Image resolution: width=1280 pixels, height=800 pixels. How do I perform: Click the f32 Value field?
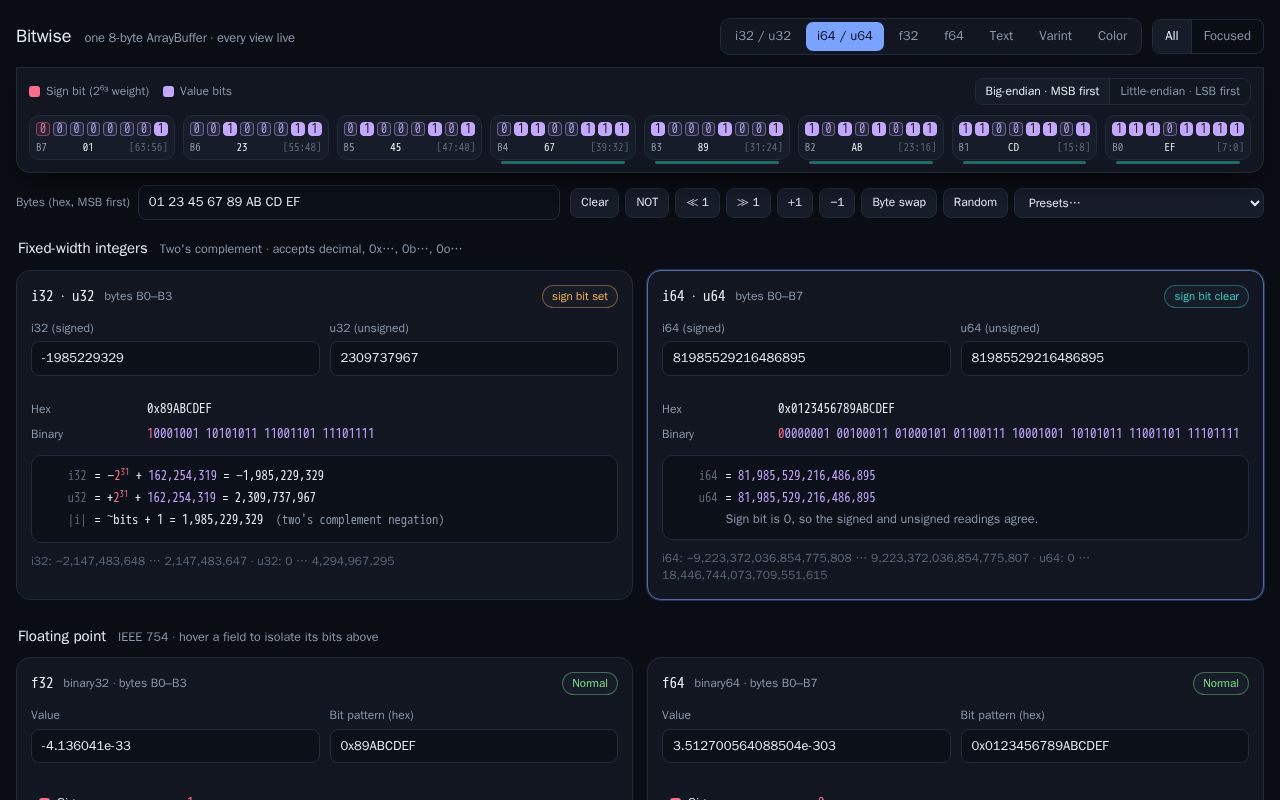[x=175, y=746]
